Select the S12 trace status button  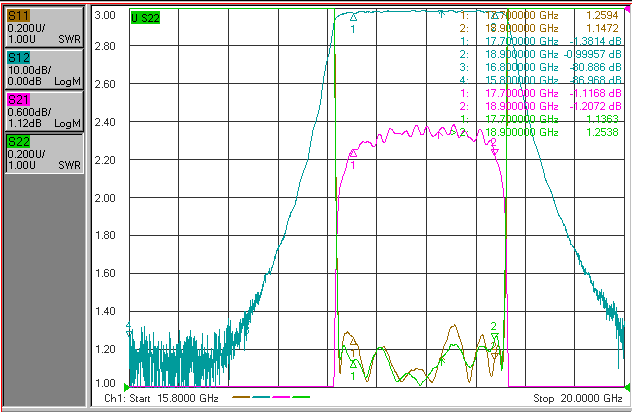tap(44, 69)
